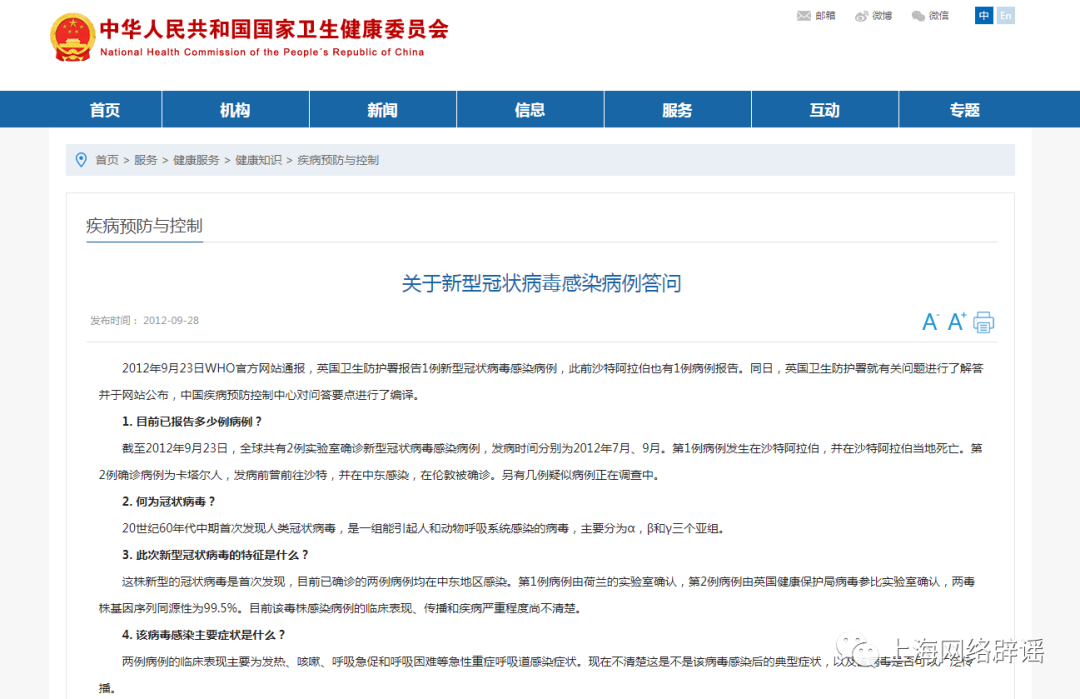Open the 机构 navigation menu item
Screen dimensions: 1080x699
pyautogui.click(x=236, y=109)
